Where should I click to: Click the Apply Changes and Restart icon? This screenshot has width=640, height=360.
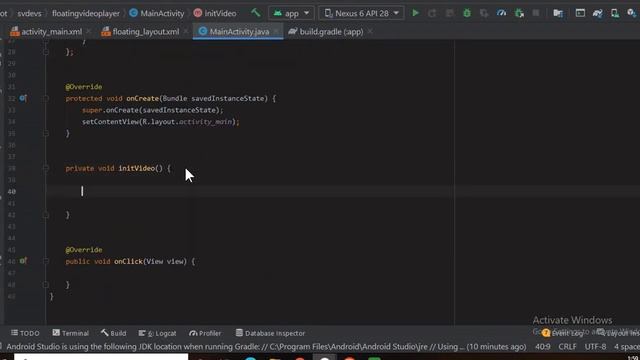[x=432, y=13]
